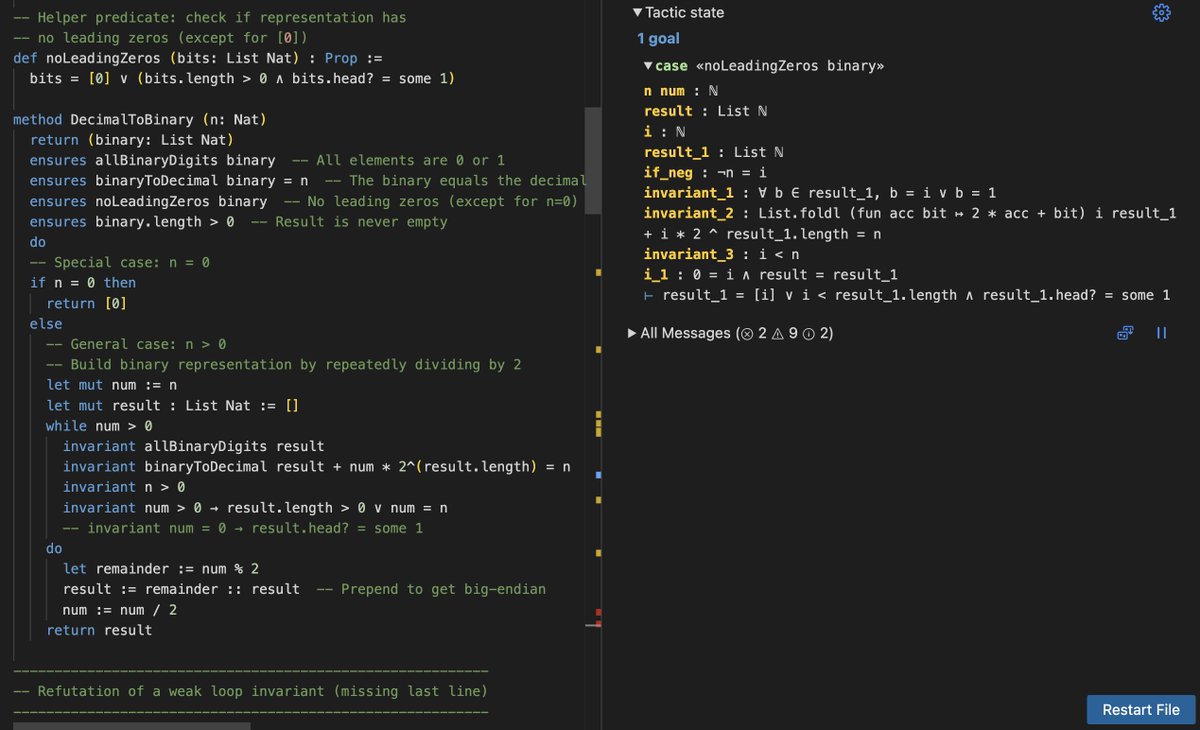Click the '1 goal' heading
Screen dimensions: 1200x730
pos(658,39)
